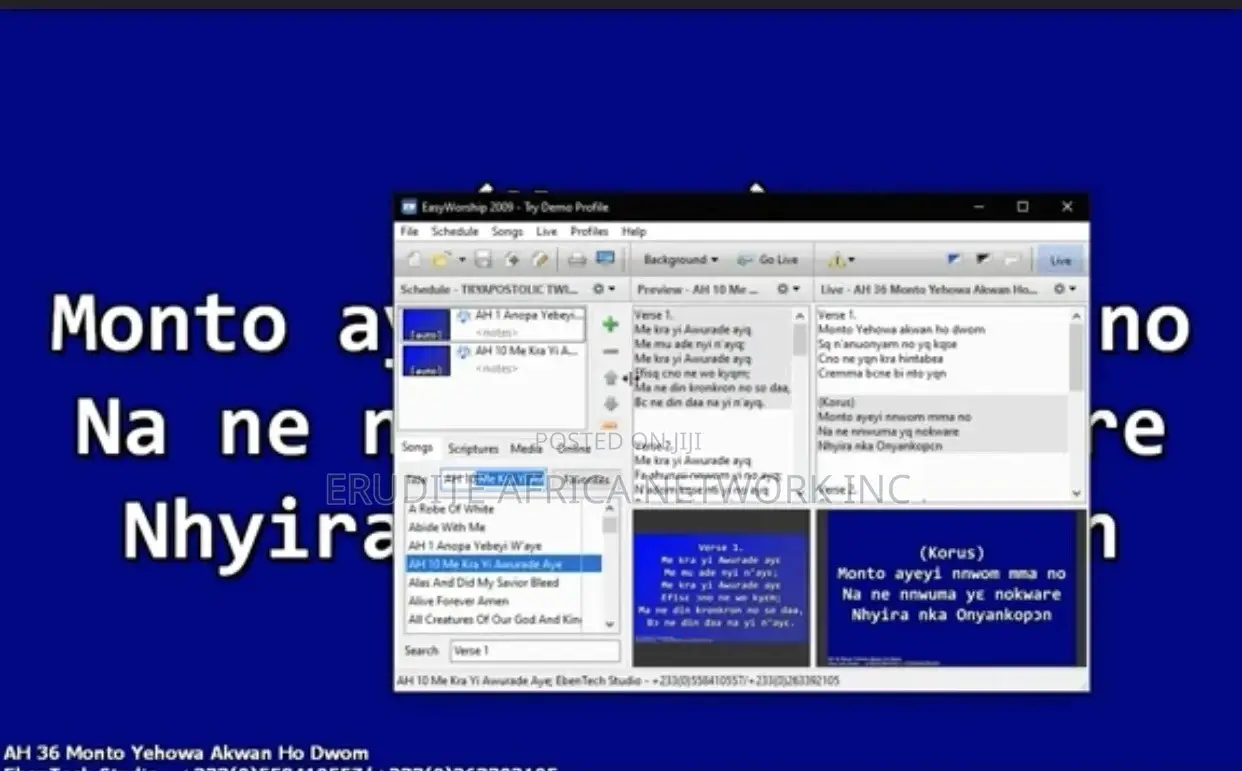Image resolution: width=1242 pixels, height=771 pixels.
Task: Maximize the EasyWorship window
Action: (1022, 207)
